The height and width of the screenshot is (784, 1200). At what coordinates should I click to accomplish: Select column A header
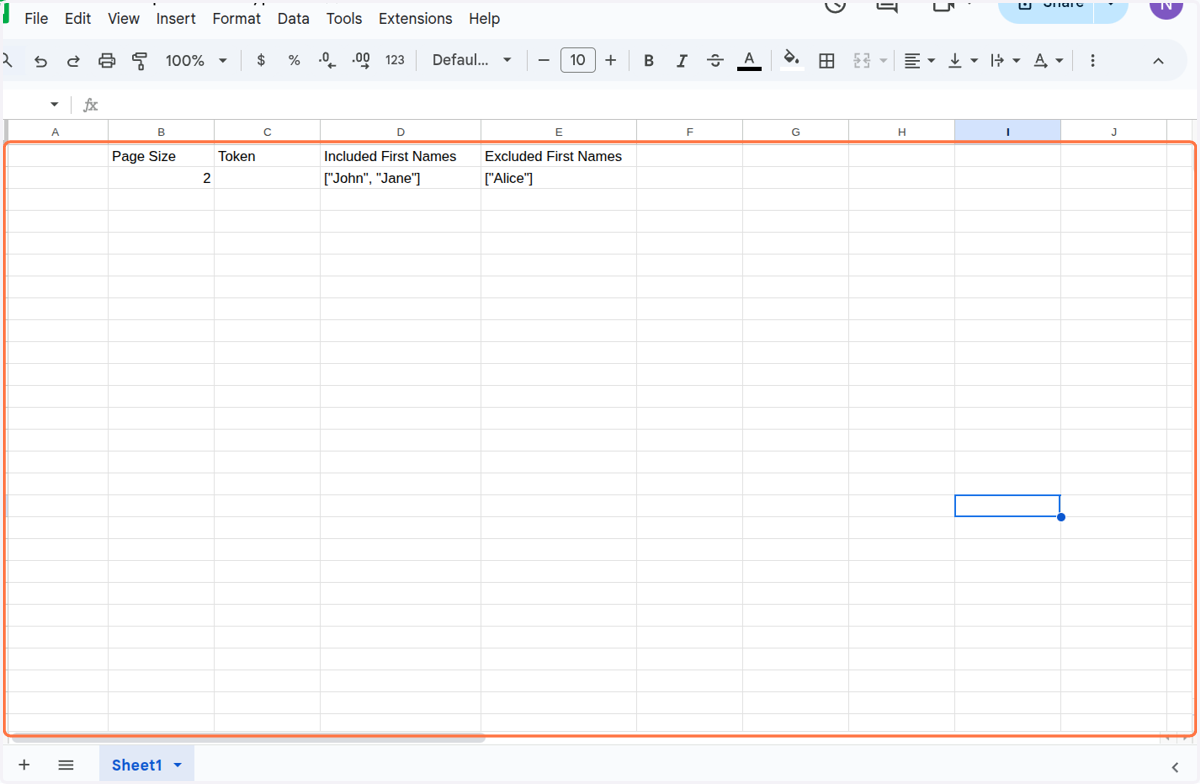coord(55,132)
